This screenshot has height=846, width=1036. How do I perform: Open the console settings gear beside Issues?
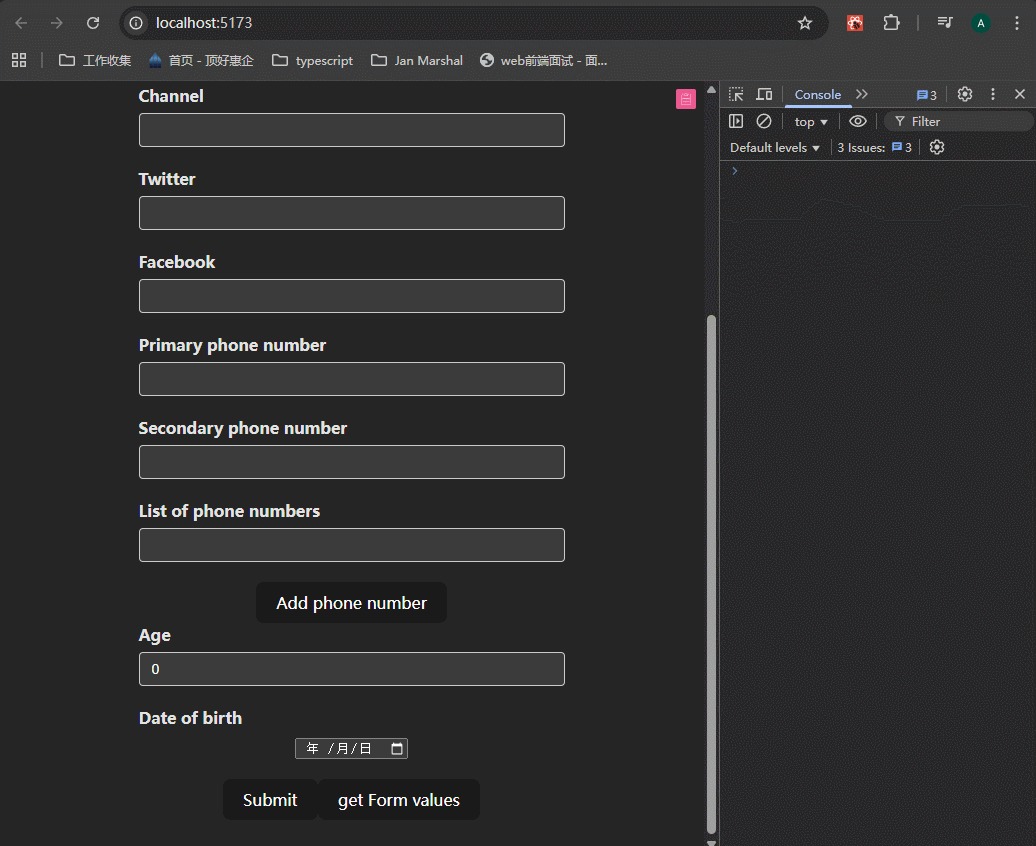tap(936, 147)
